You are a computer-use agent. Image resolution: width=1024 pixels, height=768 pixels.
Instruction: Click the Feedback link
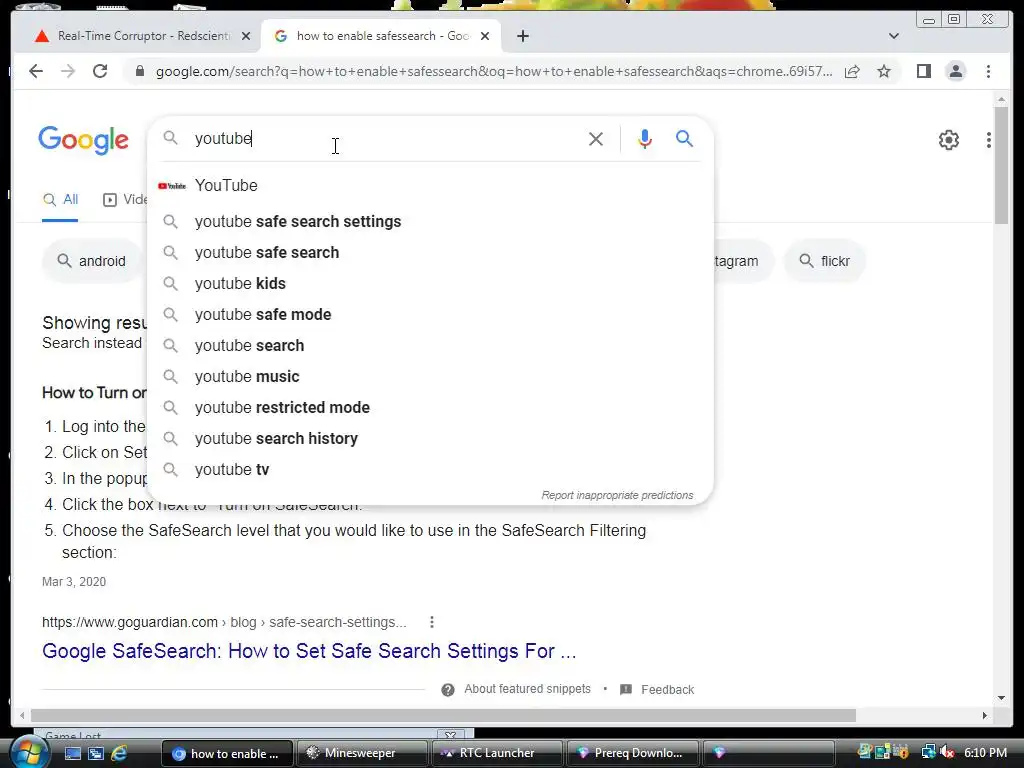[x=667, y=690]
